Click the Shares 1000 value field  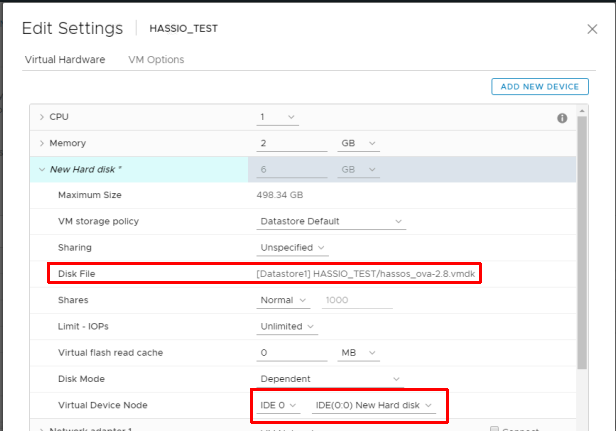(x=357, y=301)
